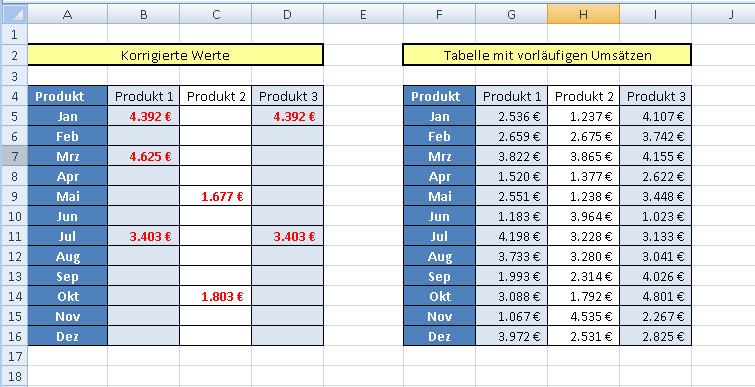Select the '3.822 €' cell

(511, 156)
